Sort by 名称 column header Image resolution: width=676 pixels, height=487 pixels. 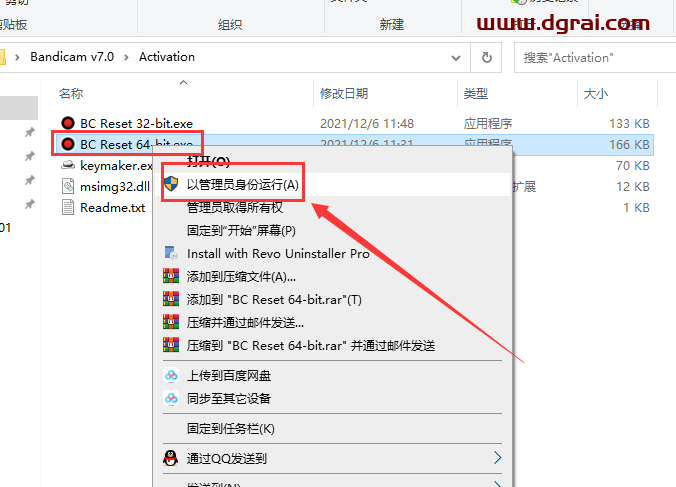[71, 94]
